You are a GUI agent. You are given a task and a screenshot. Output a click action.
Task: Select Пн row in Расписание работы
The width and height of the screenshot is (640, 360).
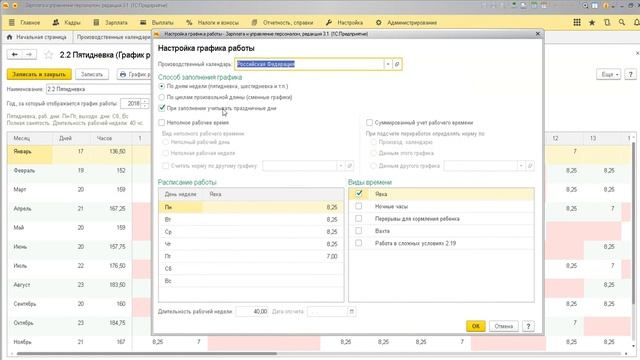click(x=251, y=207)
